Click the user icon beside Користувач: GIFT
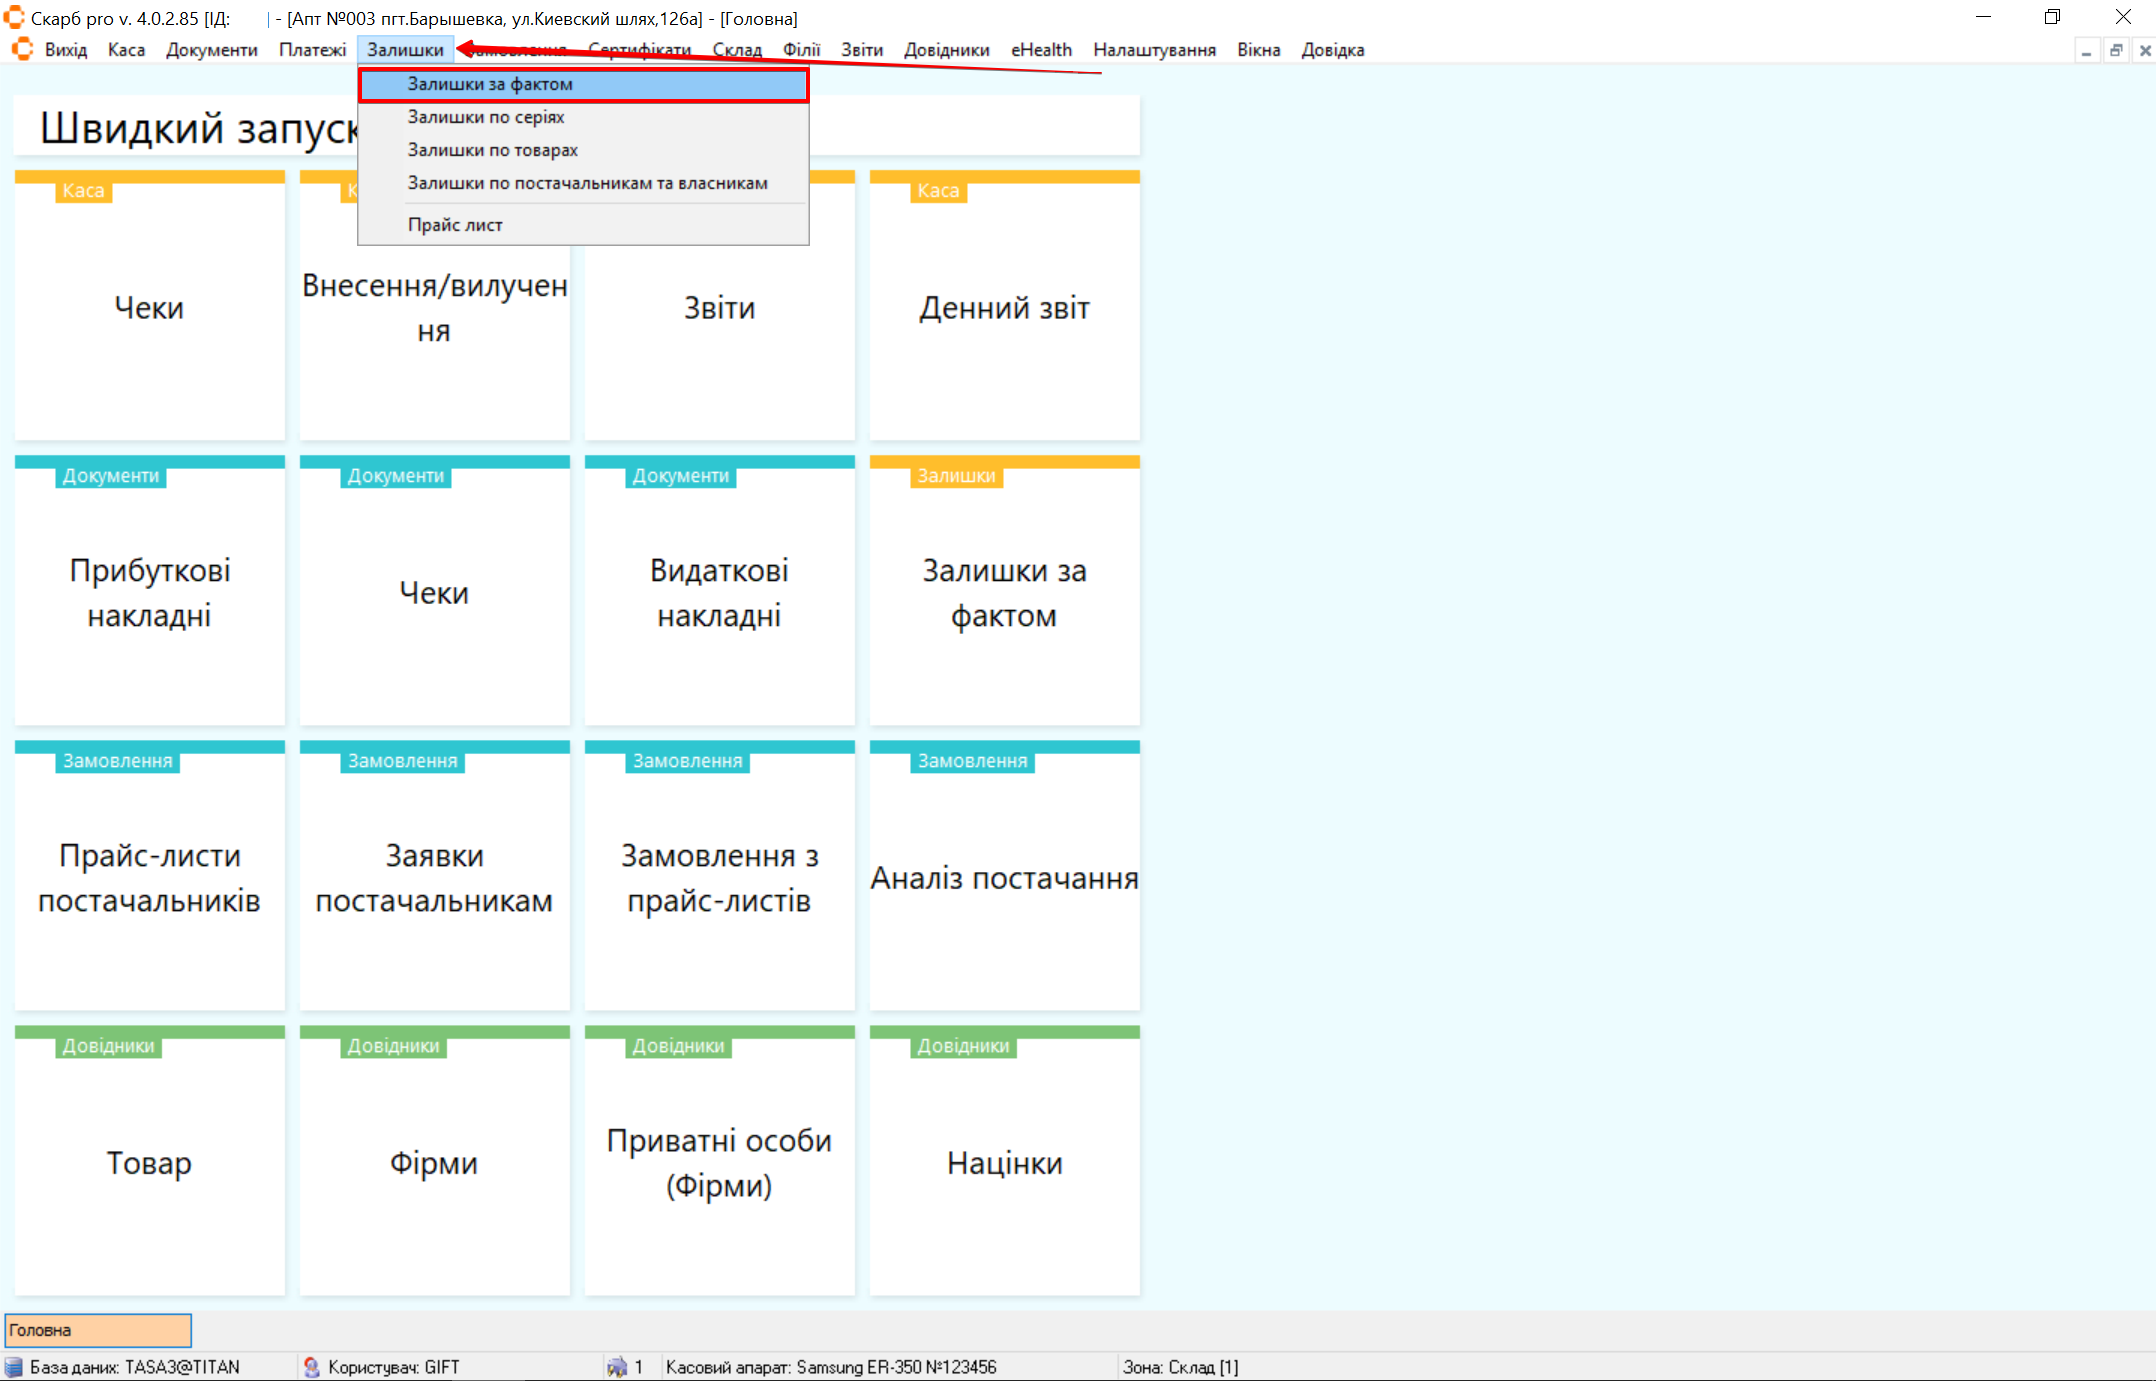 (312, 1367)
